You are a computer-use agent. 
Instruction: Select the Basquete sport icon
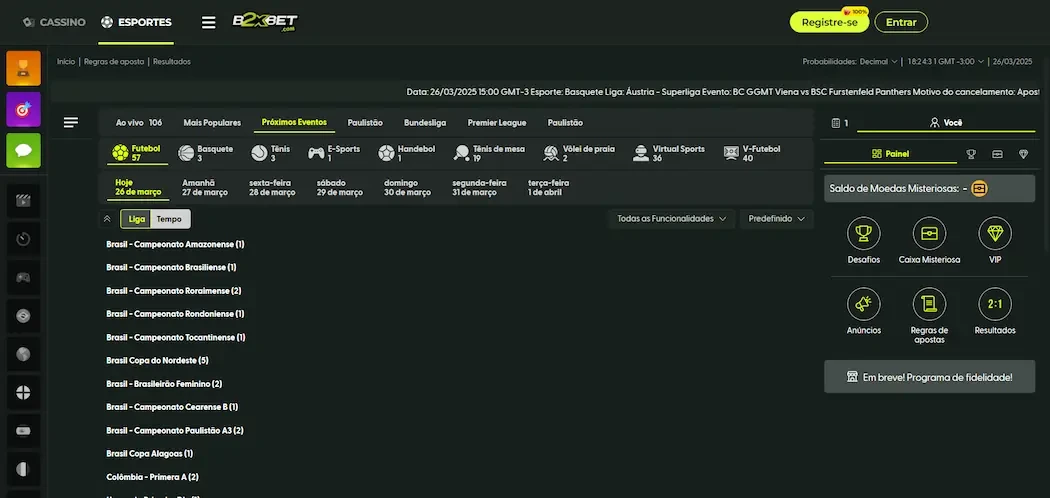[186, 153]
